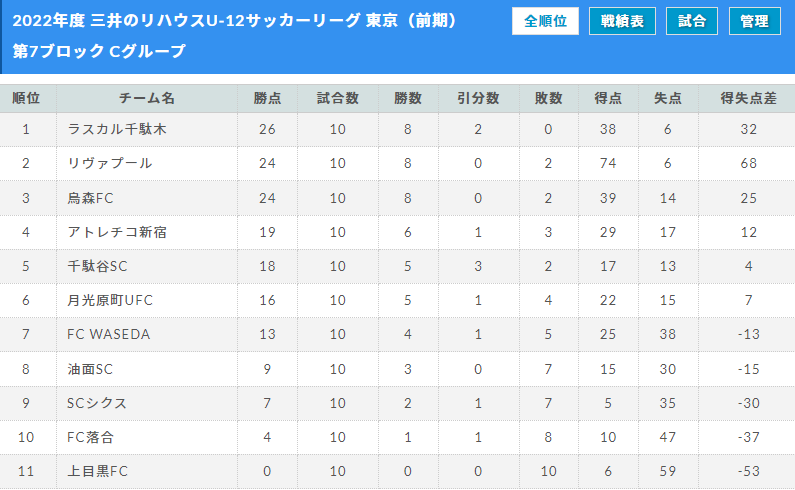Open team 油面SC
The image size is (795, 490).
pyautogui.click(x=90, y=369)
